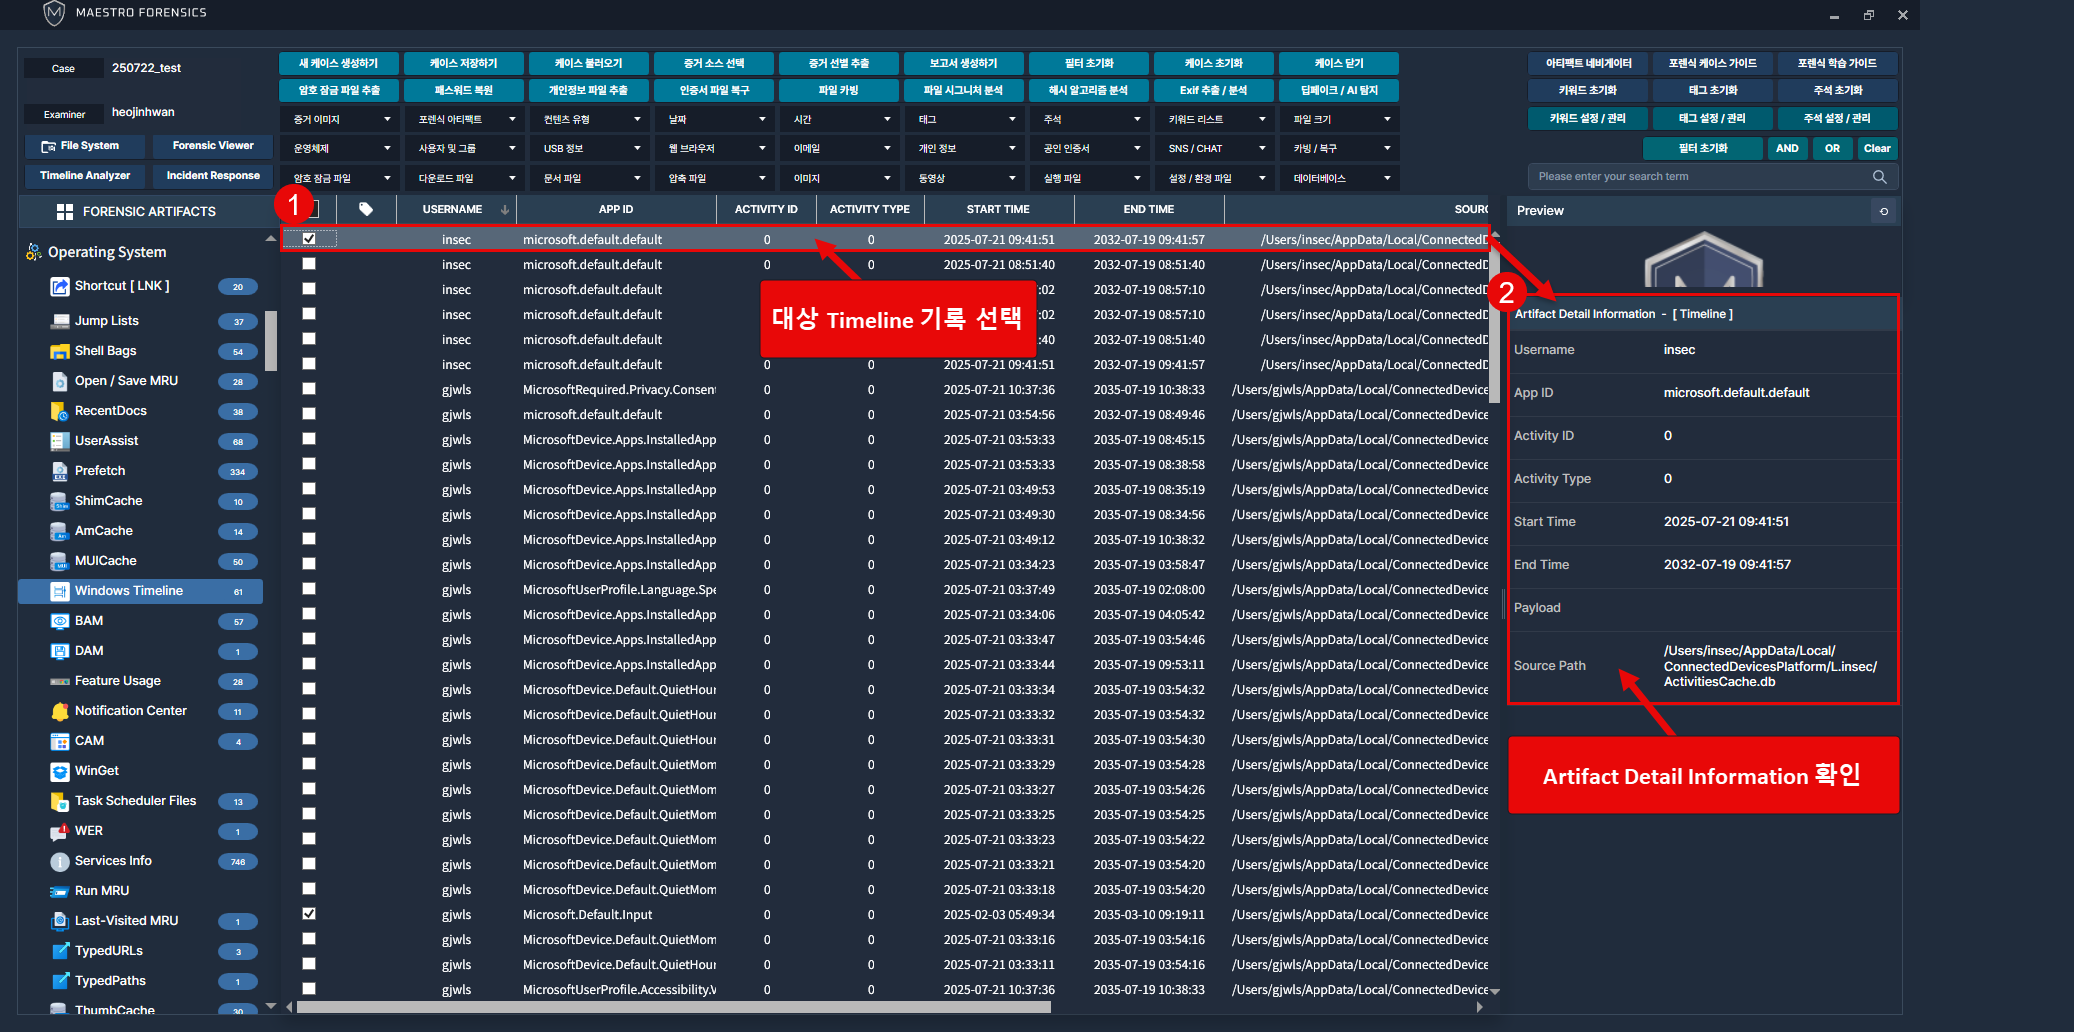Check the MicrosoftRequired.Privacy.Consent row checkbox
The height and width of the screenshot is (1032, 2074).
tap(309, 389)
